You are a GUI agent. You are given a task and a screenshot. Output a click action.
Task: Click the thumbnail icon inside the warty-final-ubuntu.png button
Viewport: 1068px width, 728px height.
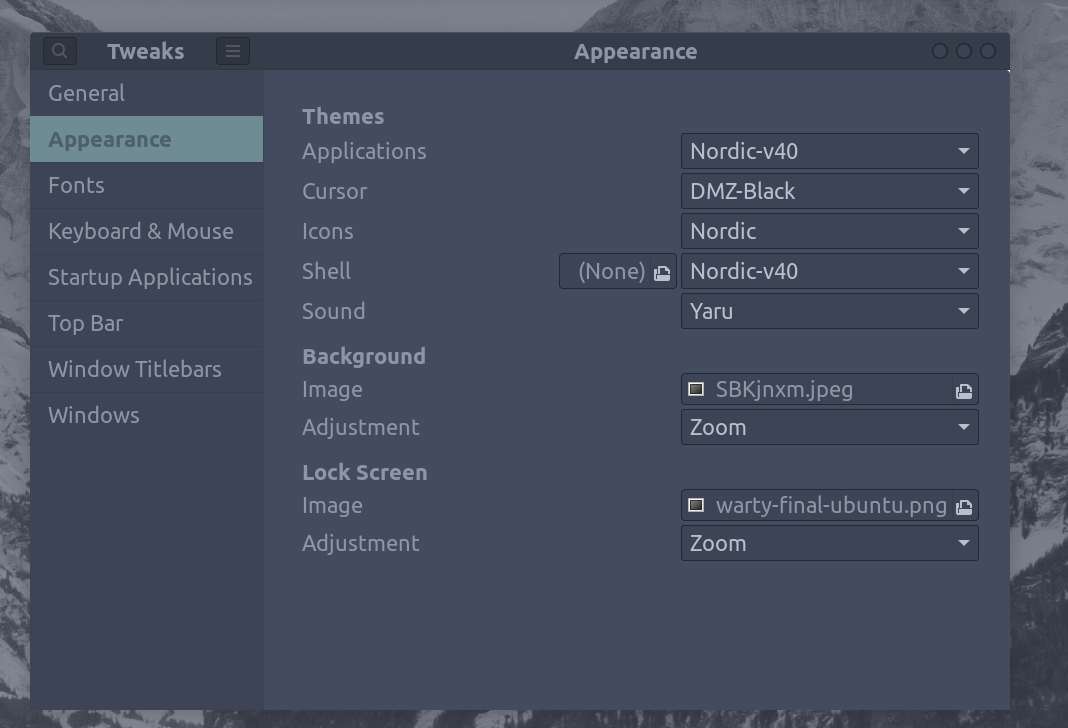tap(696, 505)
